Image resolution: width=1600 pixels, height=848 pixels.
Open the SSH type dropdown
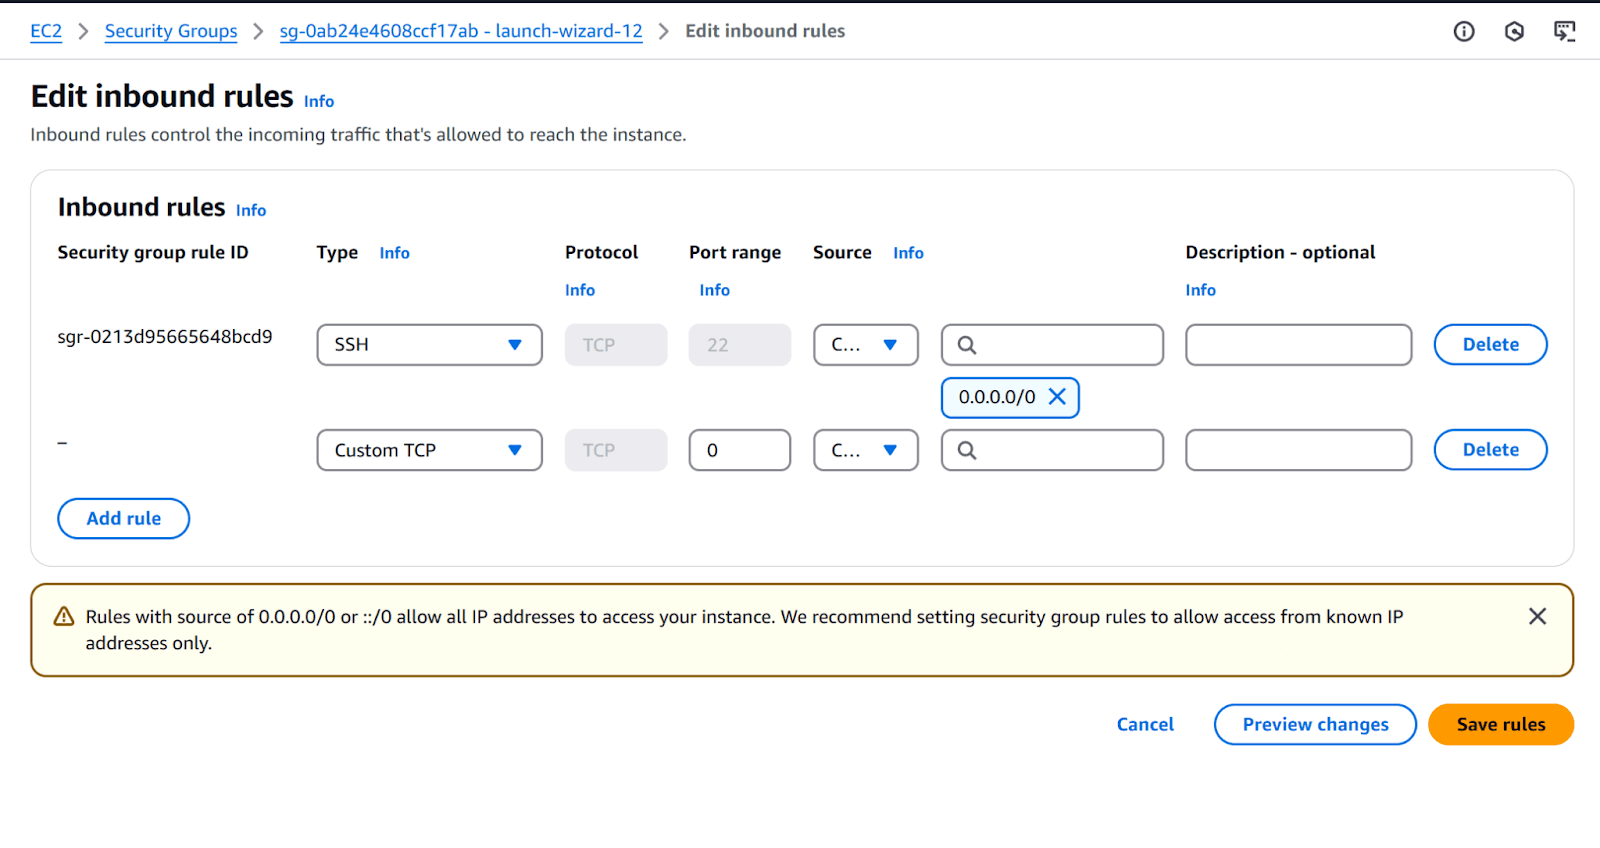[x=429, y=345]
